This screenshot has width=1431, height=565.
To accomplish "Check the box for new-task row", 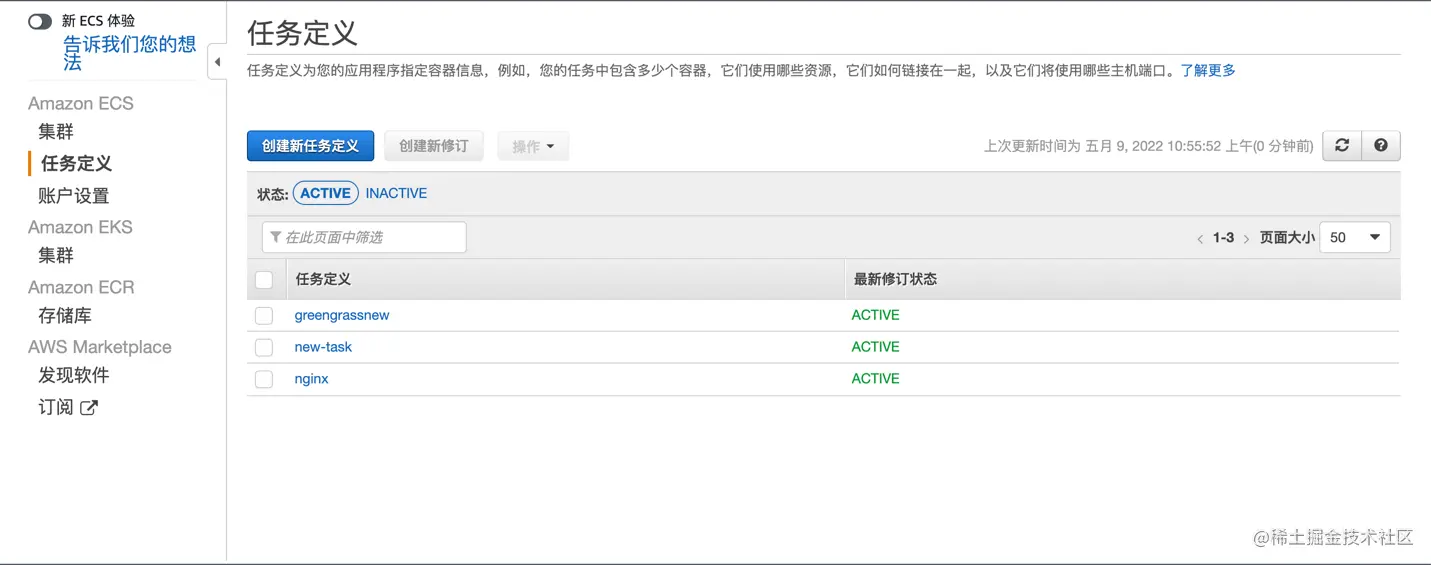I will click(264, 348).
